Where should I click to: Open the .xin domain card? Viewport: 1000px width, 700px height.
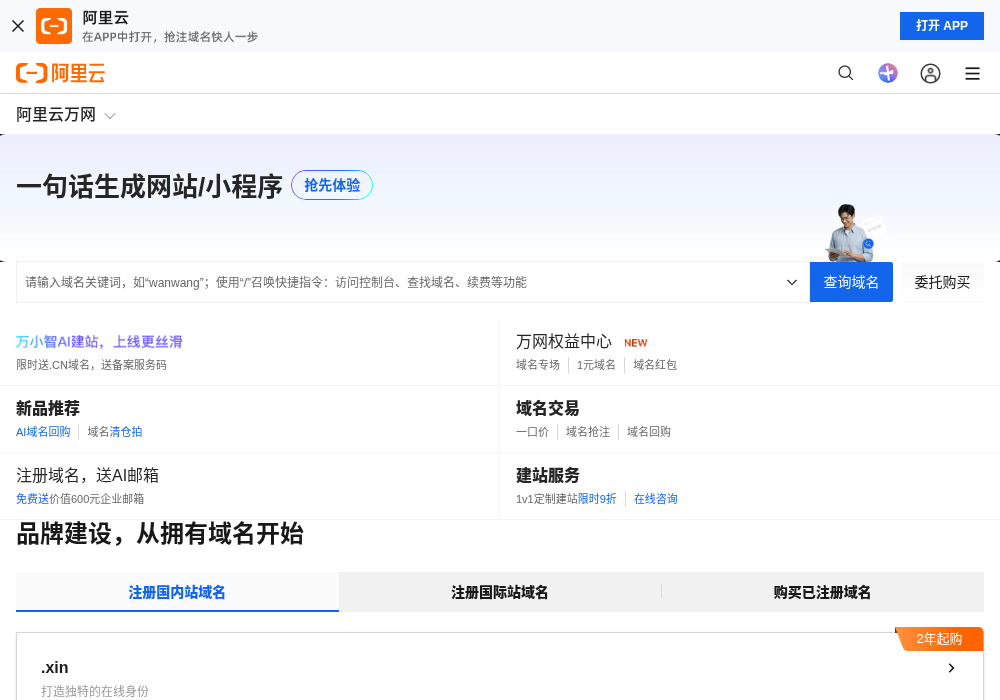pos(500,667)
